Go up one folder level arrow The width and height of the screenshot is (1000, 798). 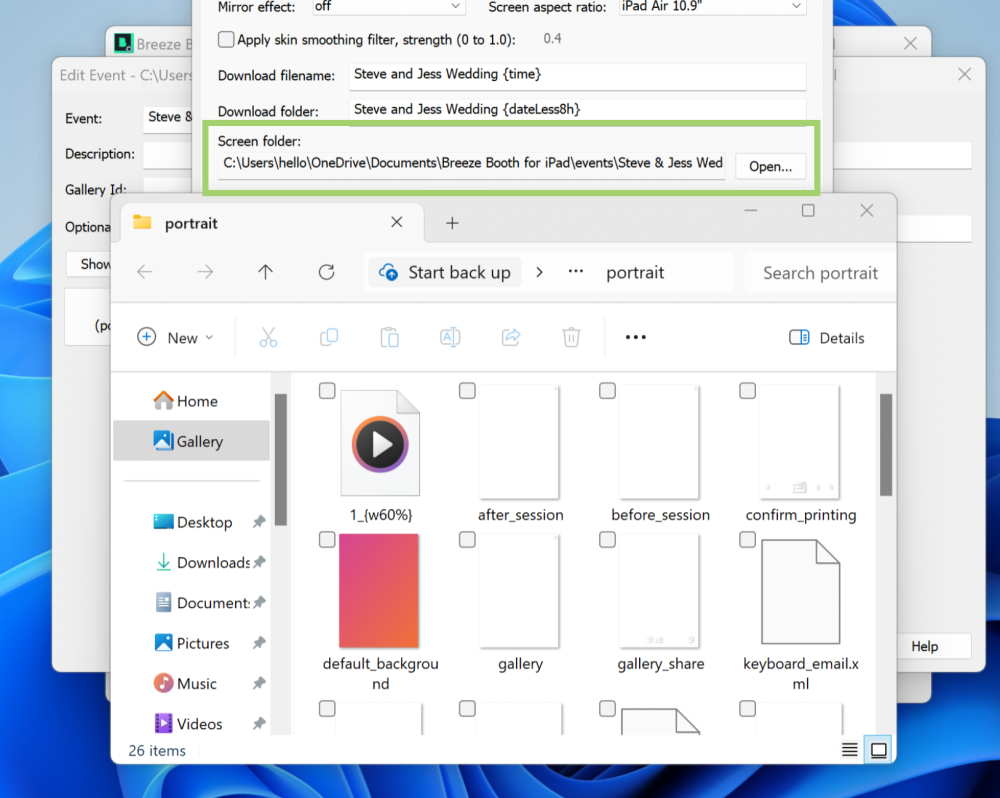click(265, 272)
